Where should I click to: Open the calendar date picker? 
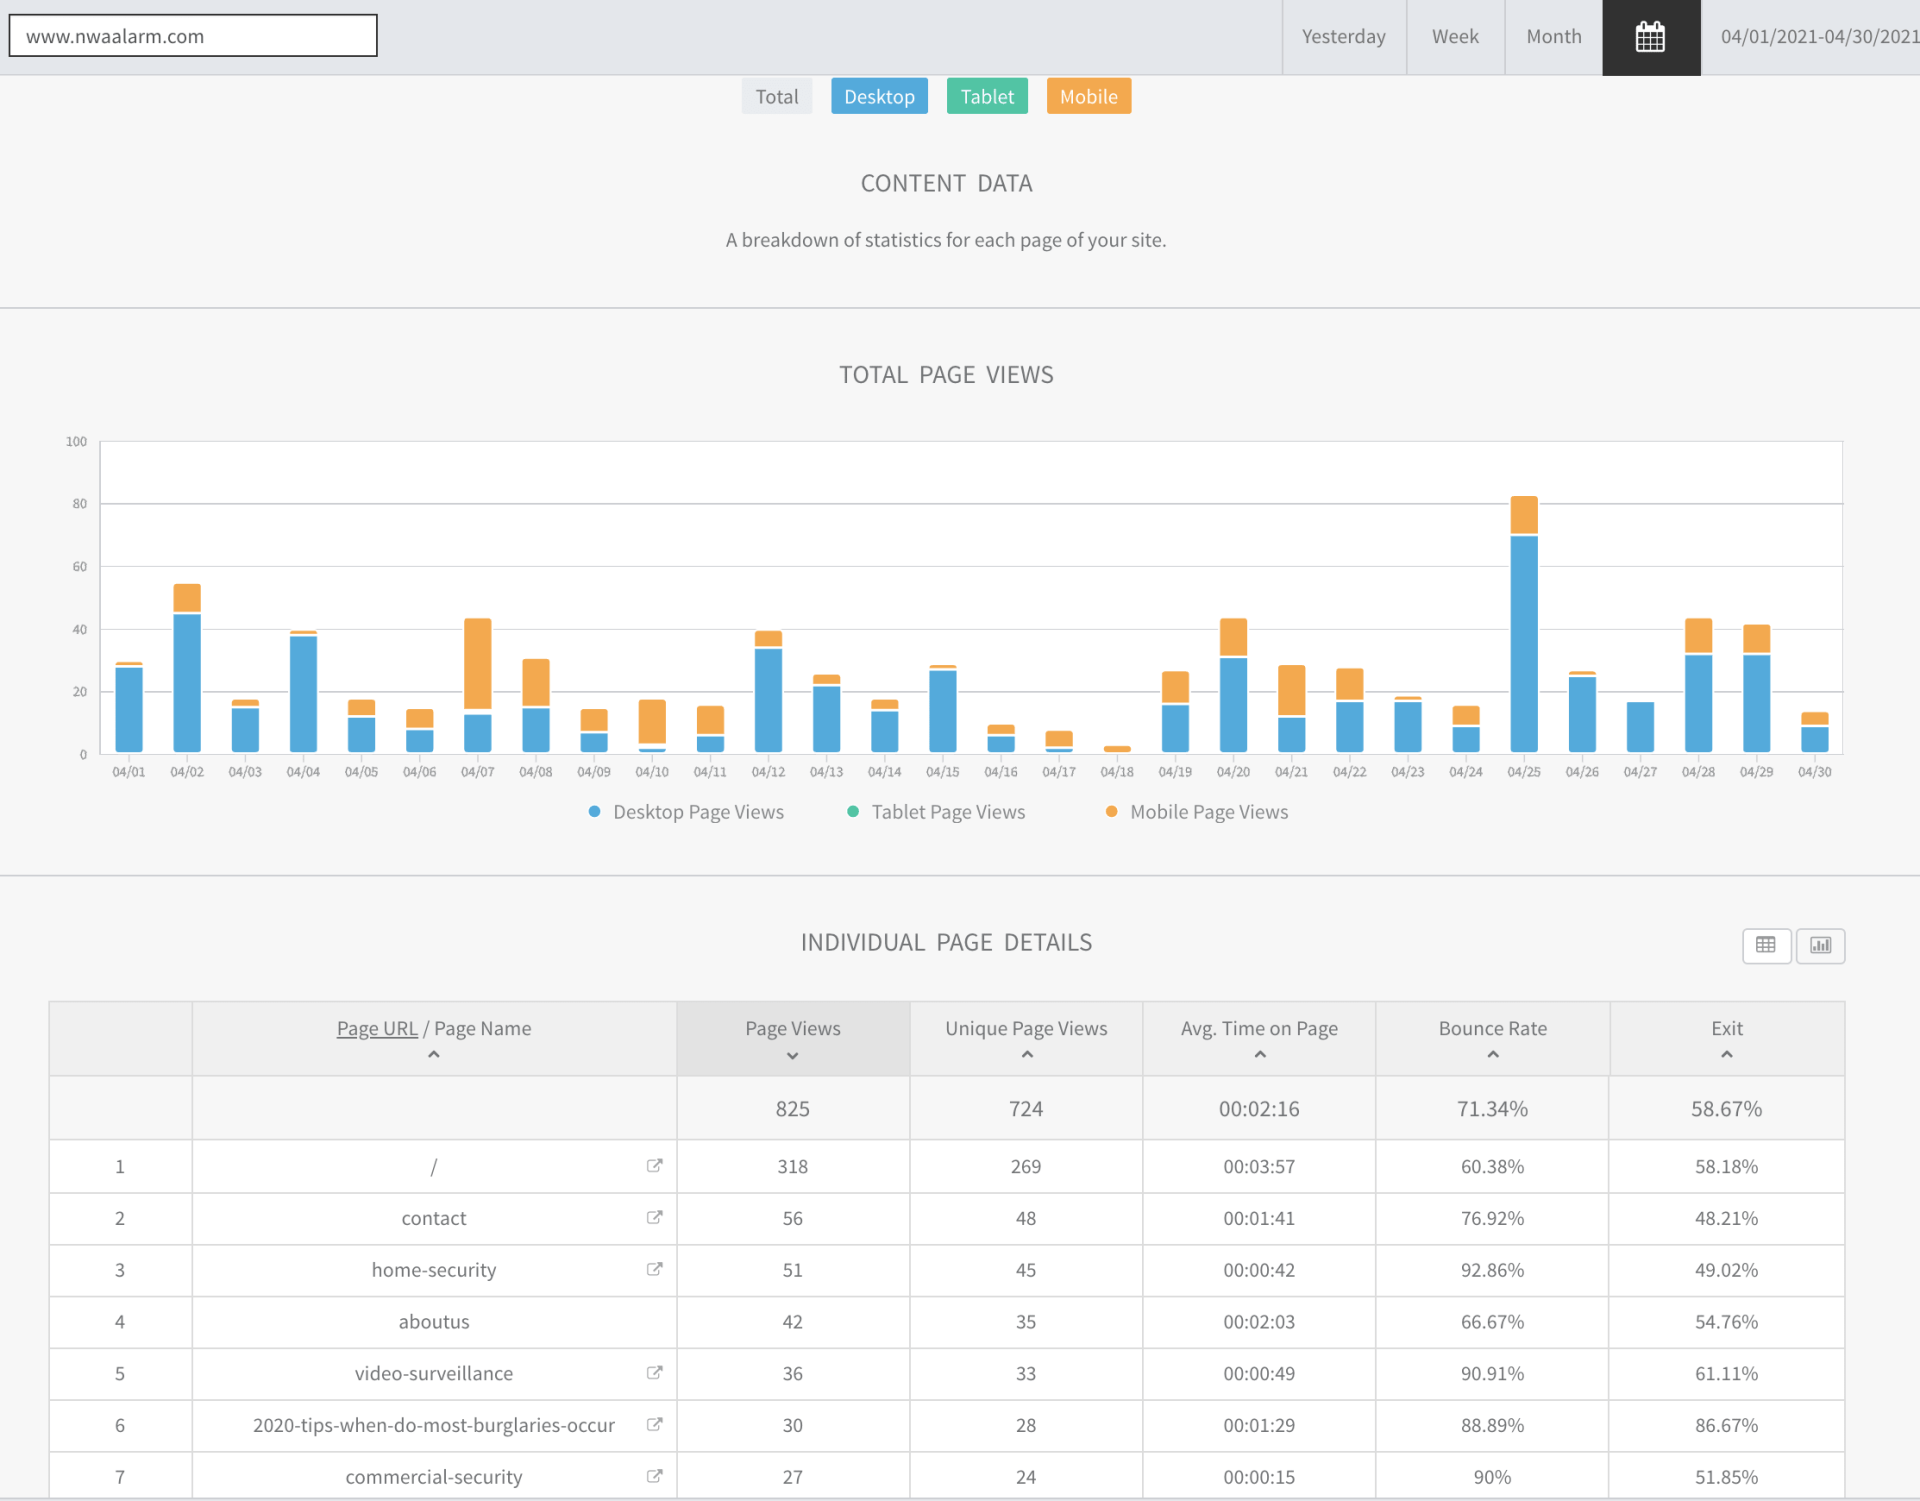point(1650,37)
